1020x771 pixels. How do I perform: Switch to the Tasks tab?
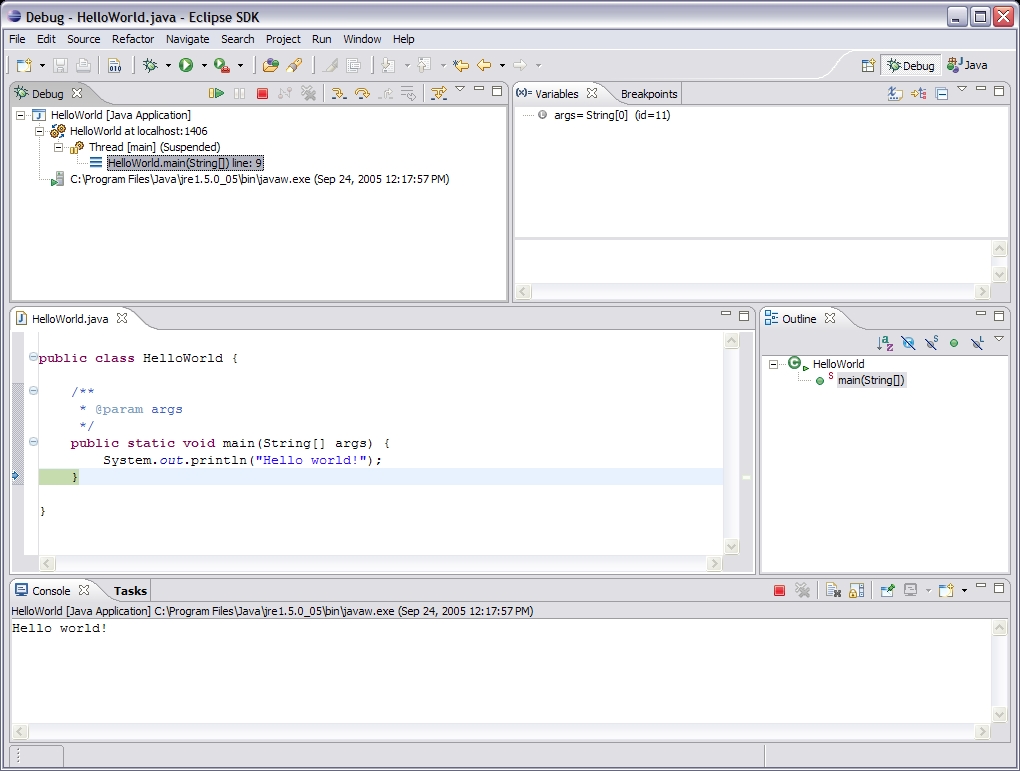click(130, 591)
